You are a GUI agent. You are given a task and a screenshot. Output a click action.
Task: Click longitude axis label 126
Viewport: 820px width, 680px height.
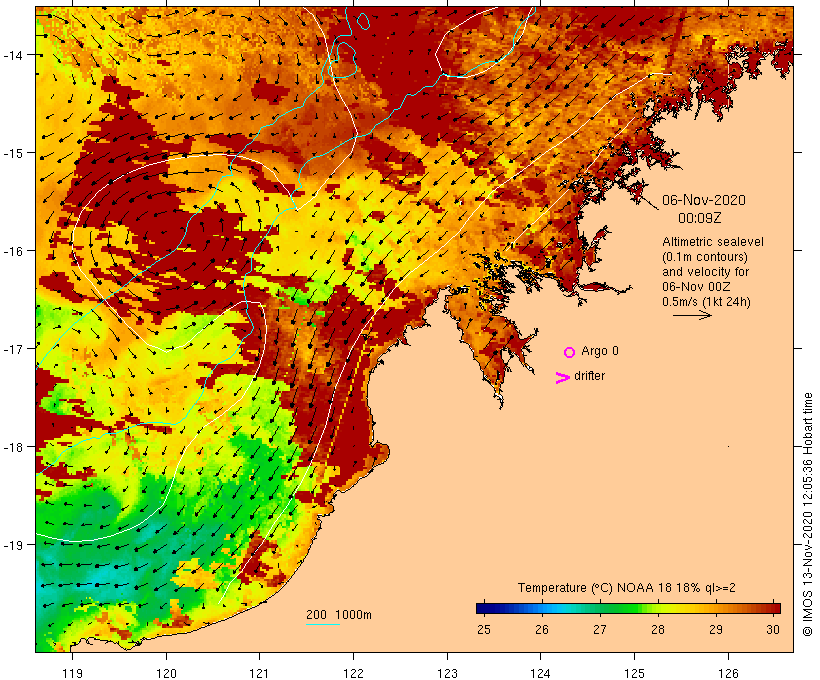[x=728, y=673]
